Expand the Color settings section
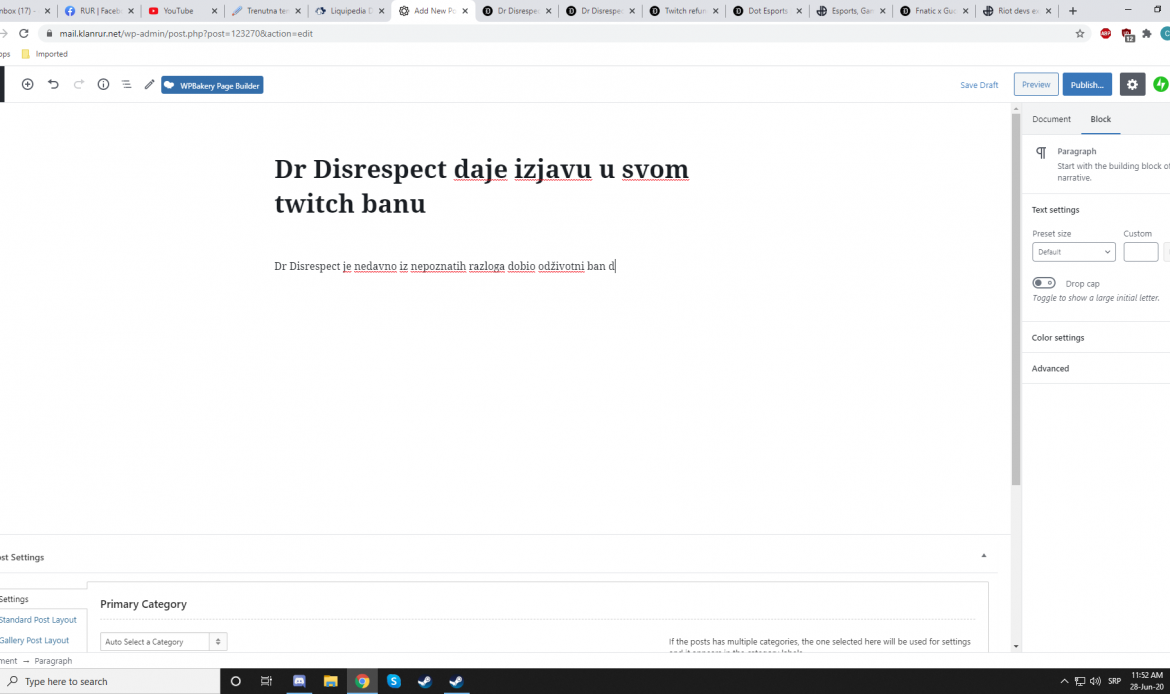1170x694 pixels. (x=1058, y=338)
